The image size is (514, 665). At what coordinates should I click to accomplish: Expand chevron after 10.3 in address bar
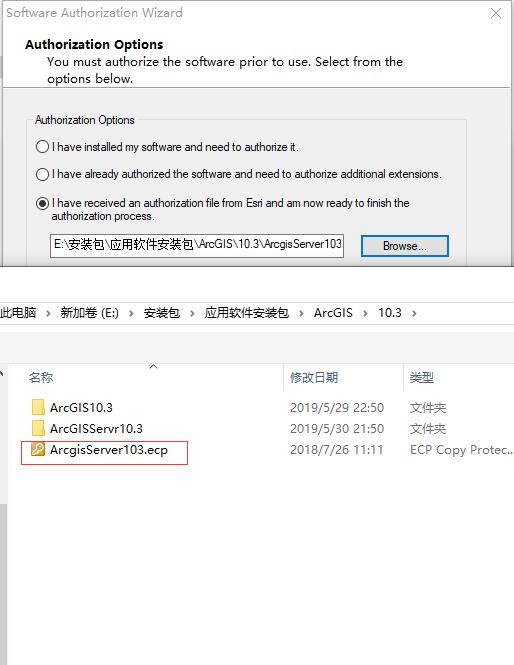click(x=414, y=313)
